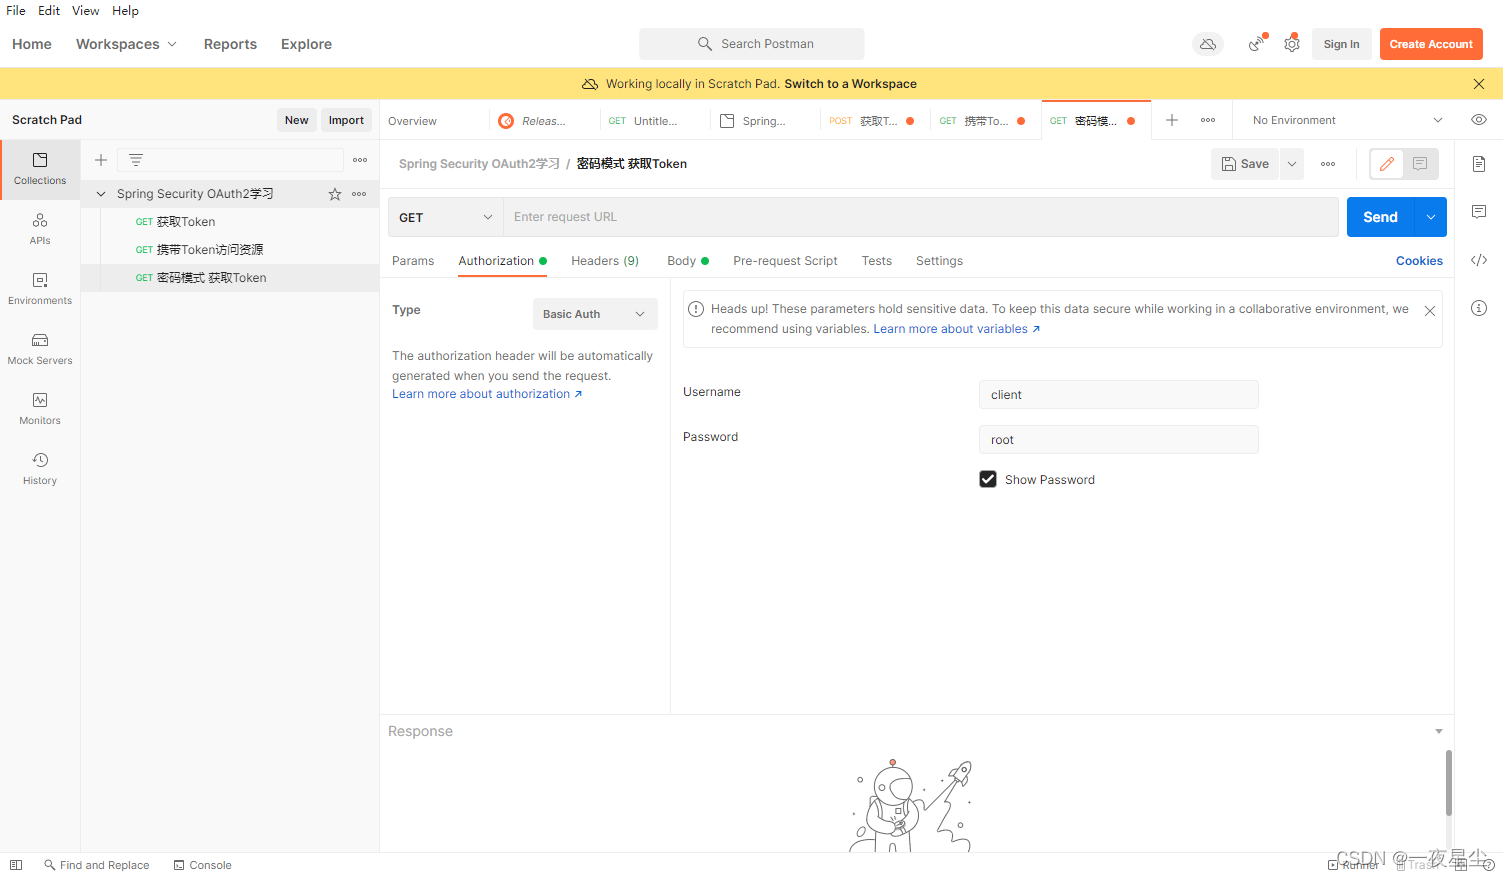Switch to the Body tab
This screenshot has height=877, width=1503.
click(687, 261)
